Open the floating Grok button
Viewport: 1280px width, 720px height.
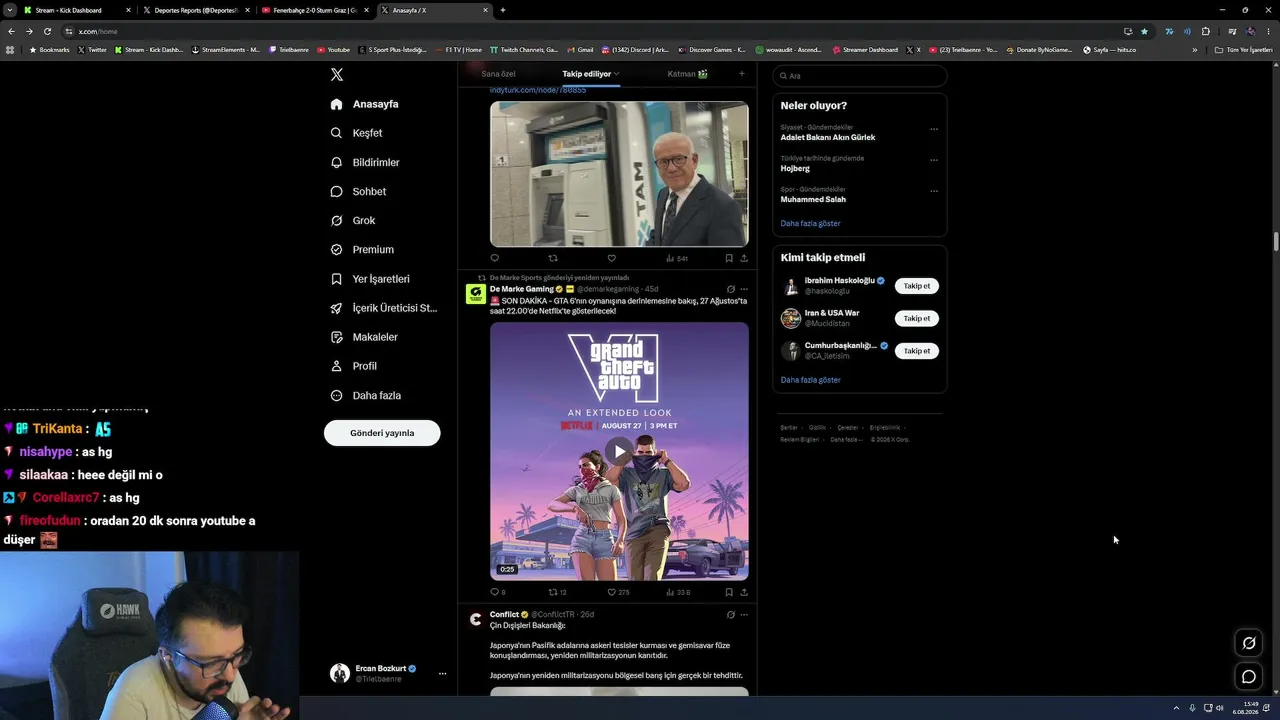(1249, 643)
